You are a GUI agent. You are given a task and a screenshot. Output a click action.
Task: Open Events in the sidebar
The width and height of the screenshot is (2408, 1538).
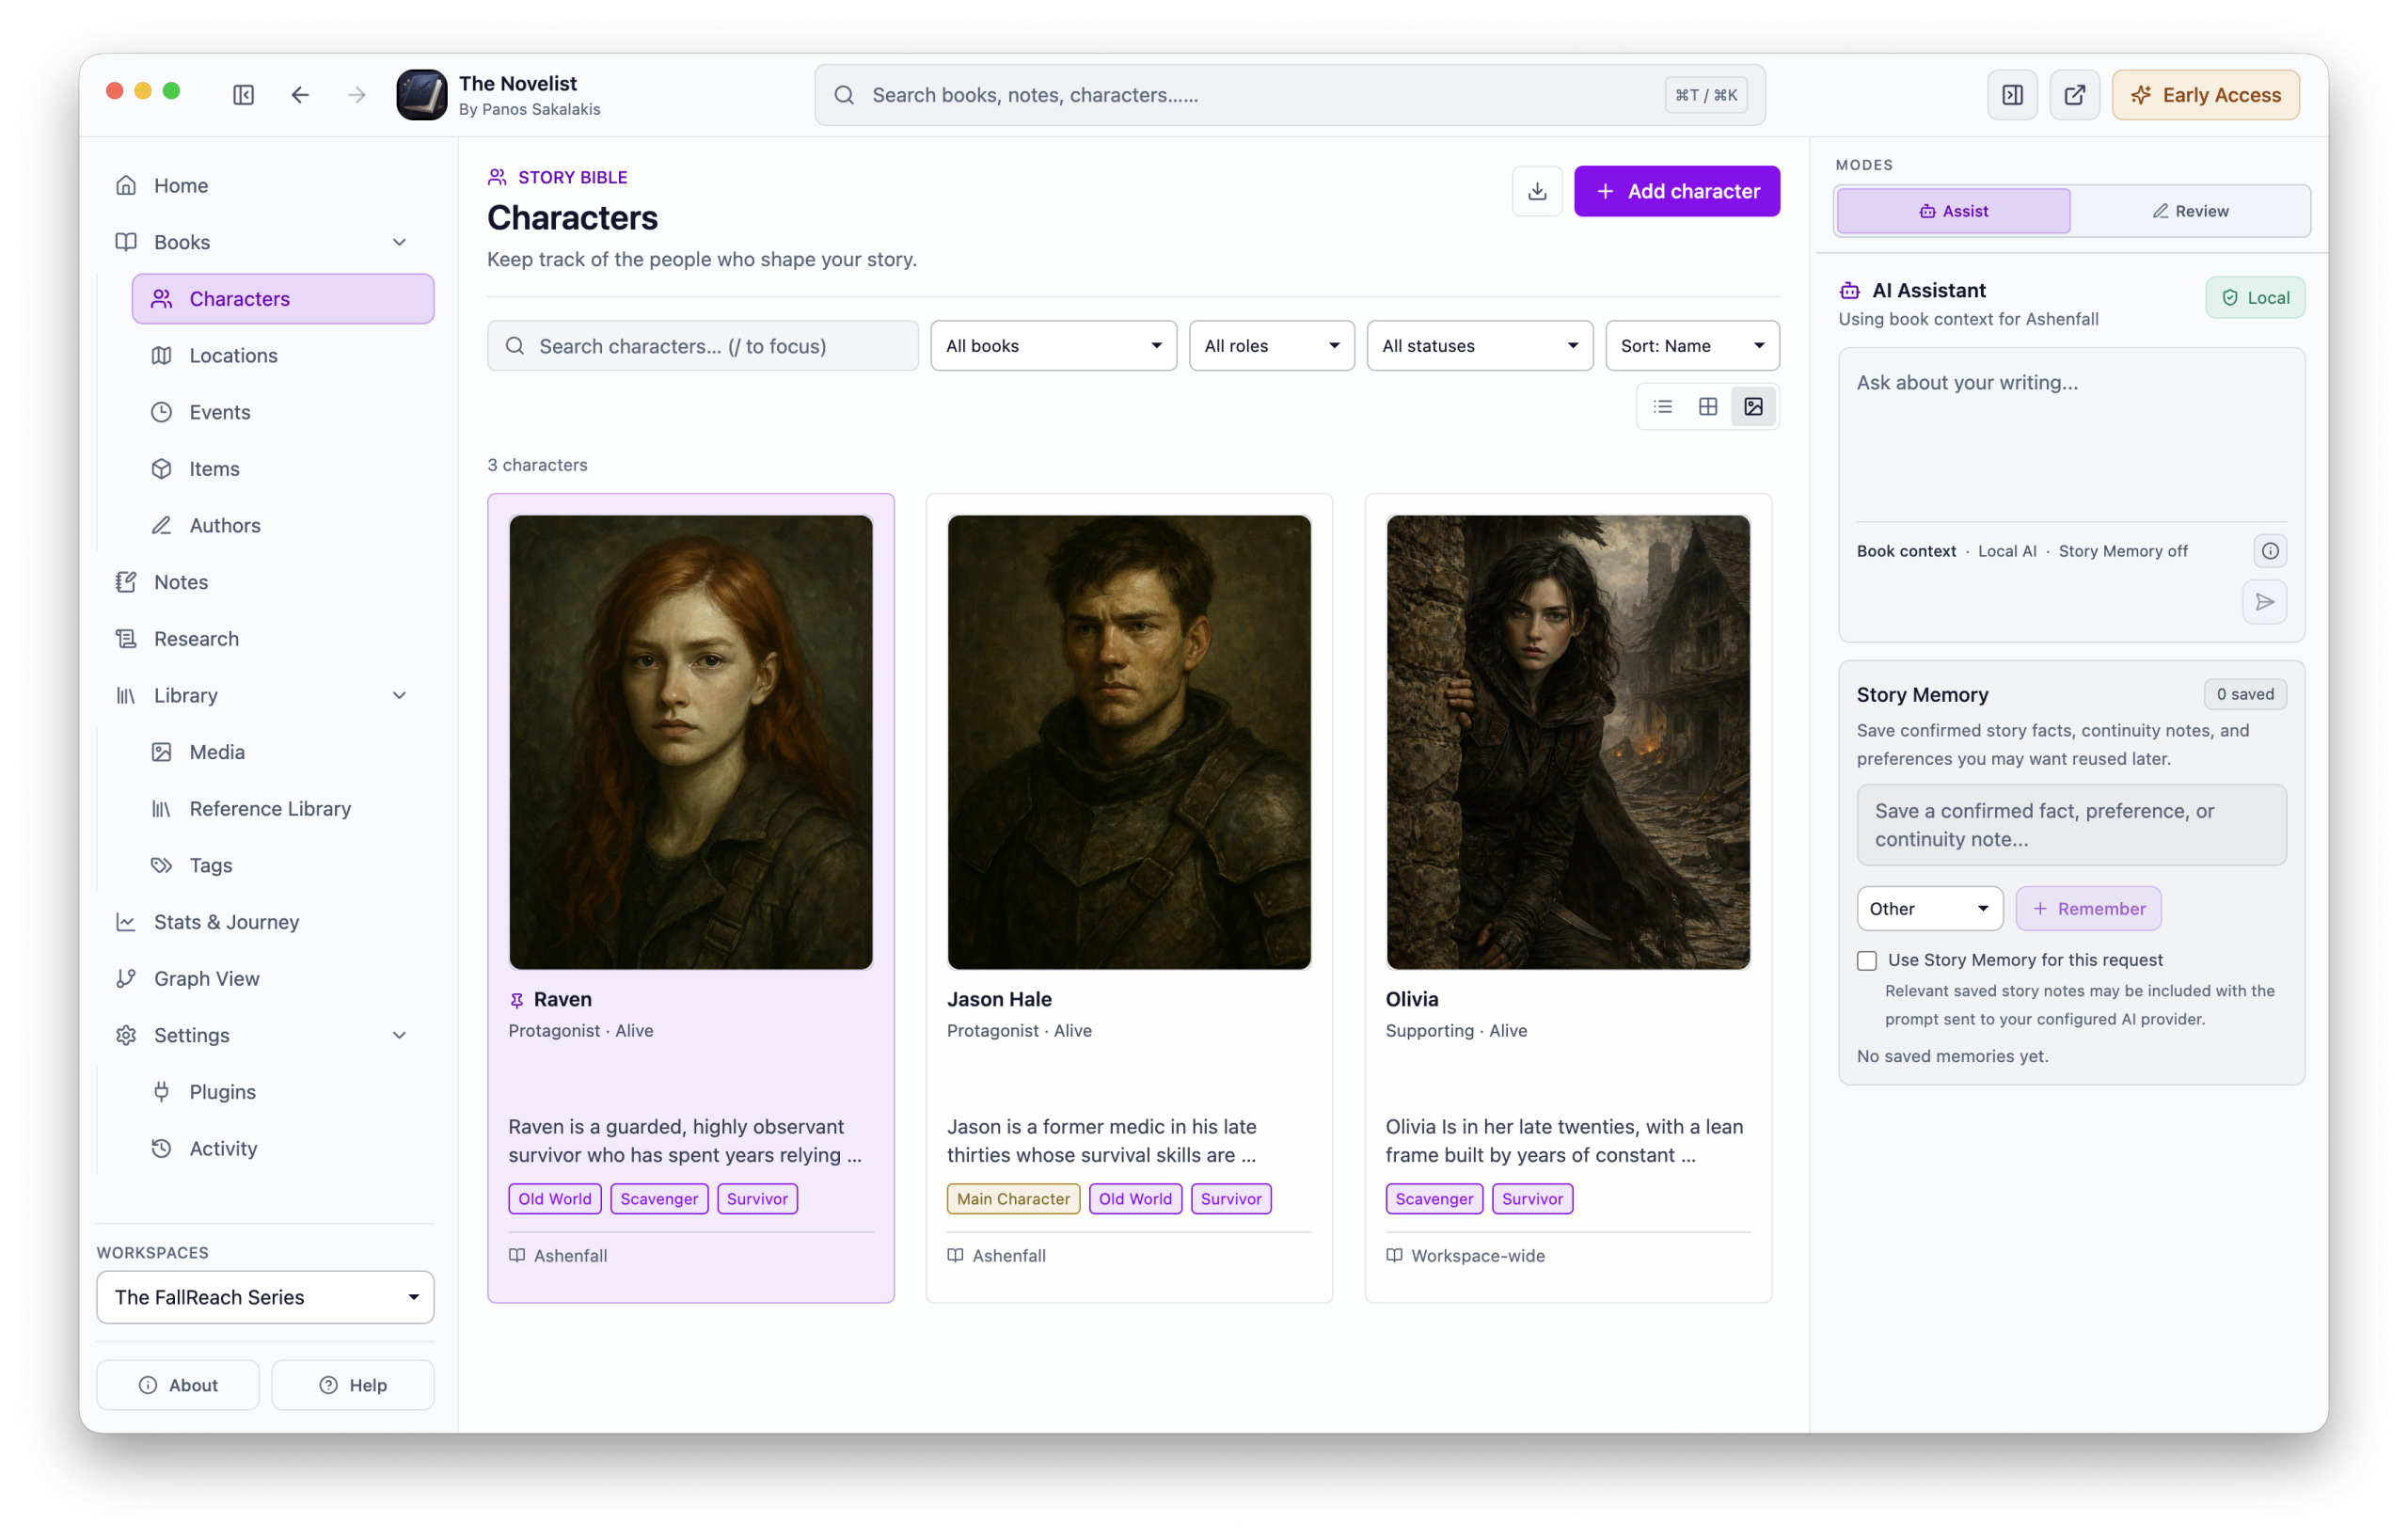coord(283,412)
